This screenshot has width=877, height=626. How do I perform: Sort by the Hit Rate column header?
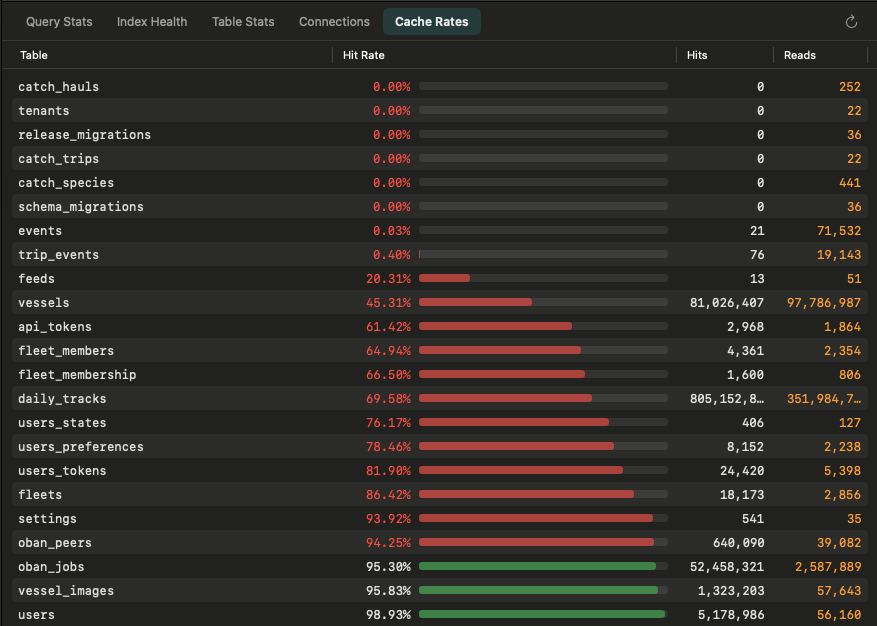(364, 55)
